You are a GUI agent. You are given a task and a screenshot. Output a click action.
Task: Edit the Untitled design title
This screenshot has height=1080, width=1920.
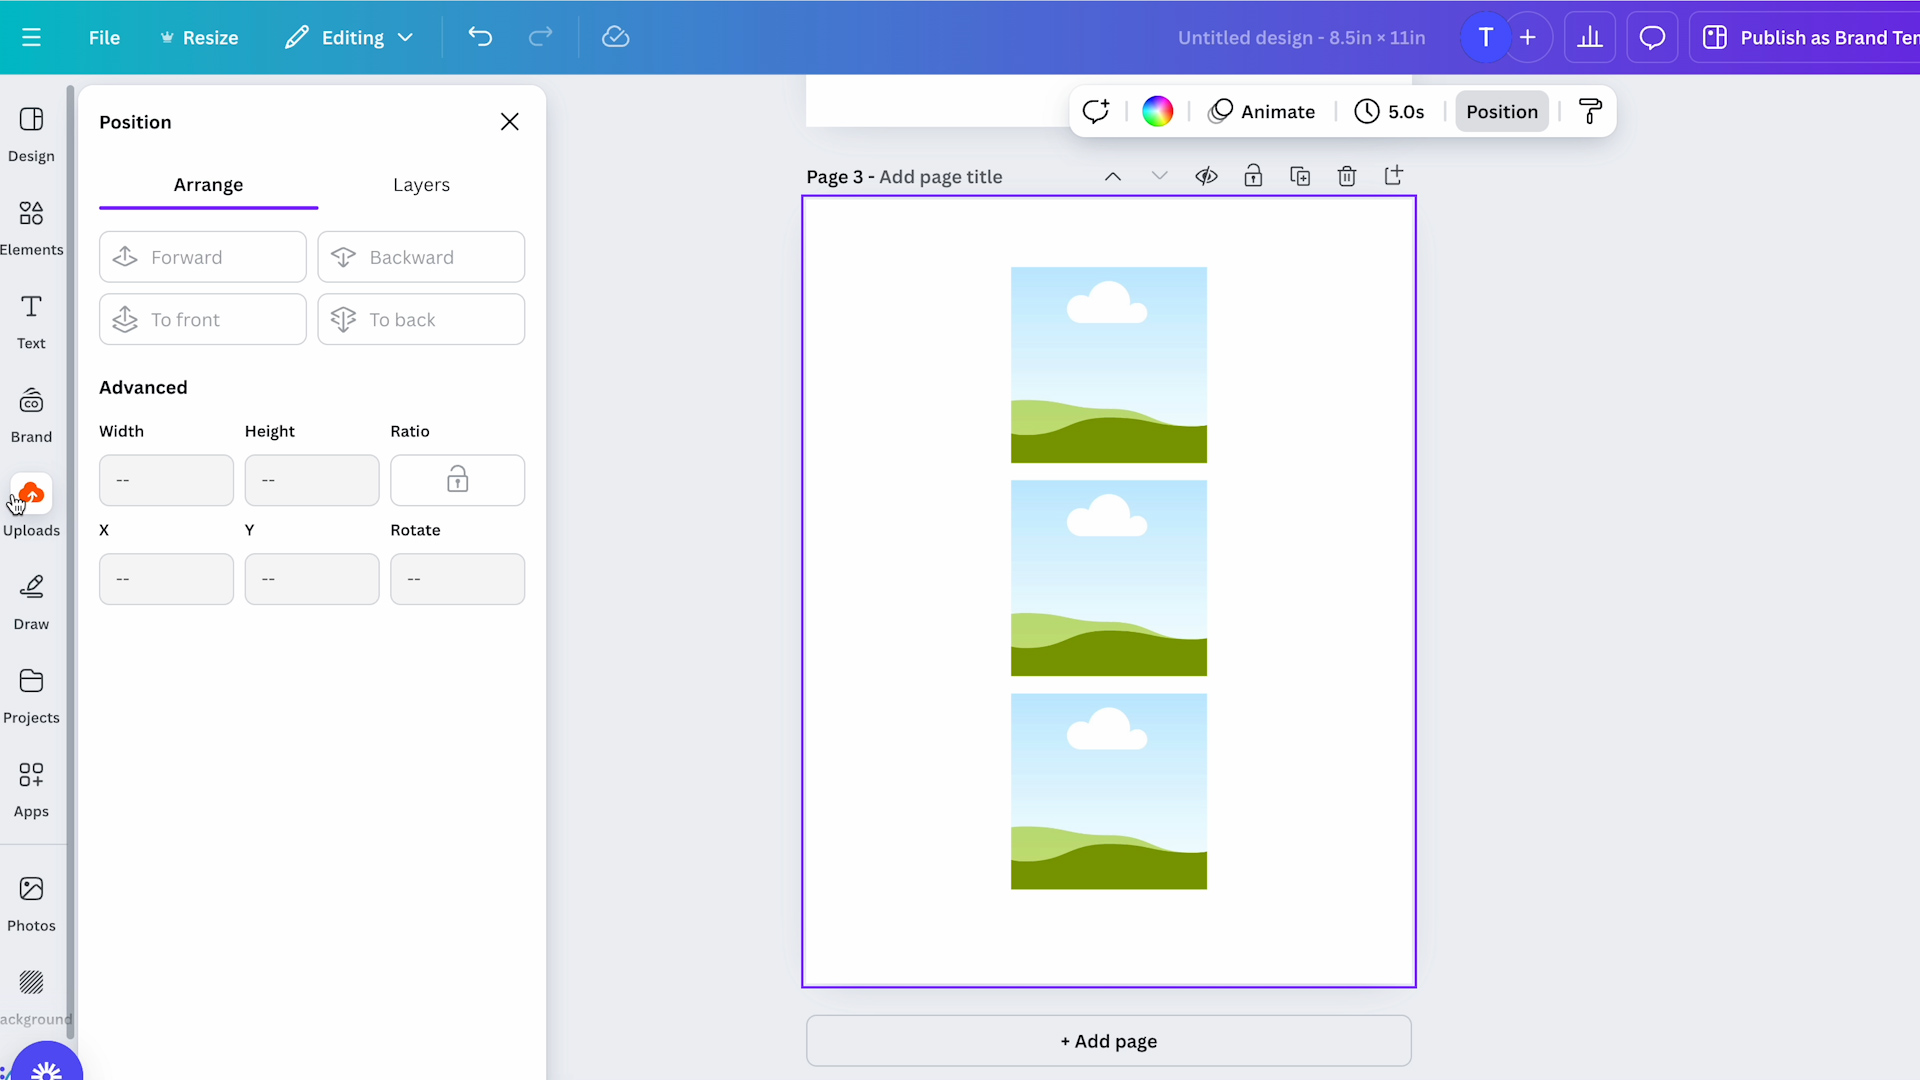pos(1301,37)
